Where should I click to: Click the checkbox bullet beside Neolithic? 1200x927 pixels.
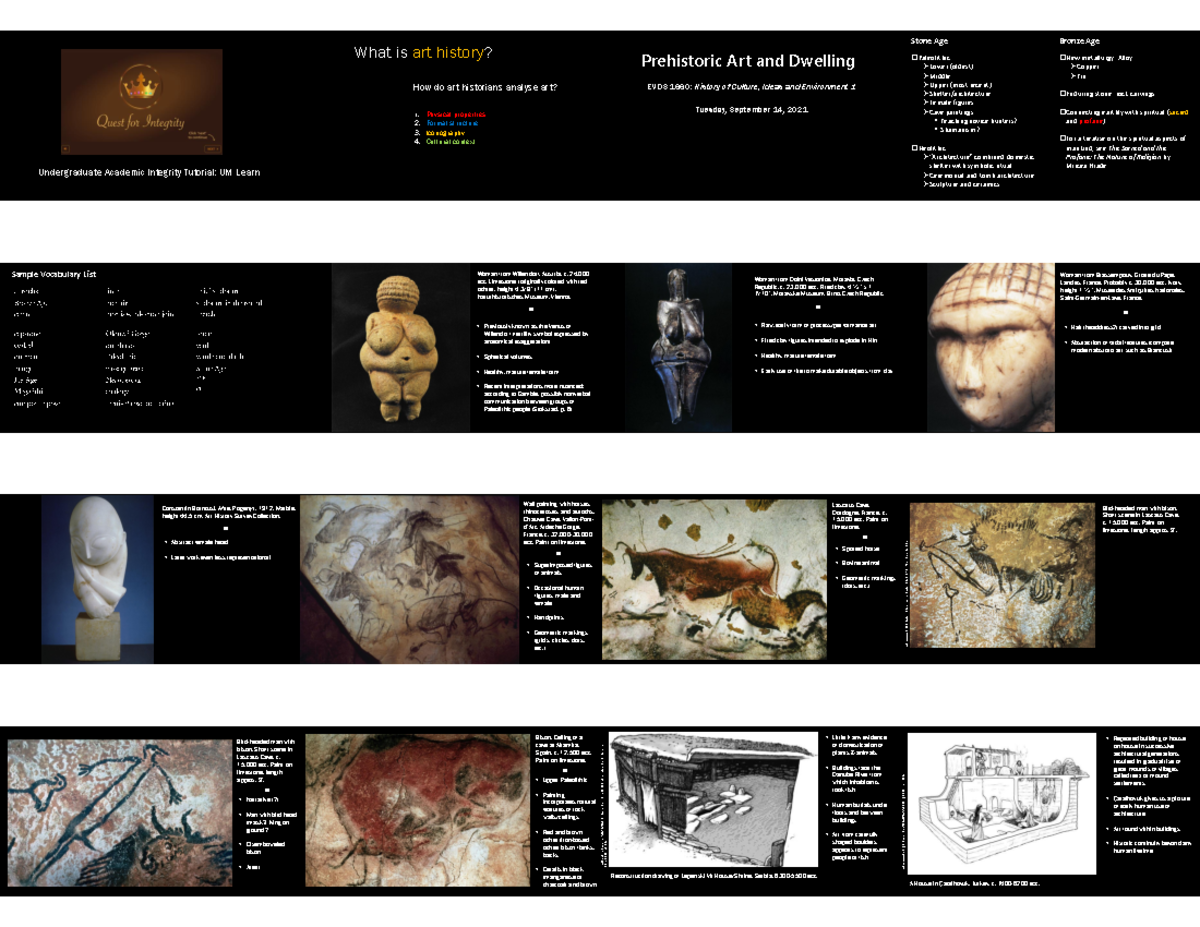point(914,148)
